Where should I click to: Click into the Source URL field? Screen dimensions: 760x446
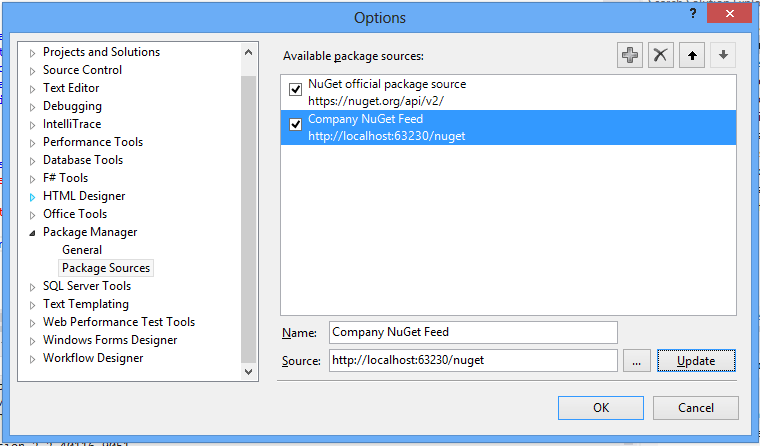coord(472,360)
